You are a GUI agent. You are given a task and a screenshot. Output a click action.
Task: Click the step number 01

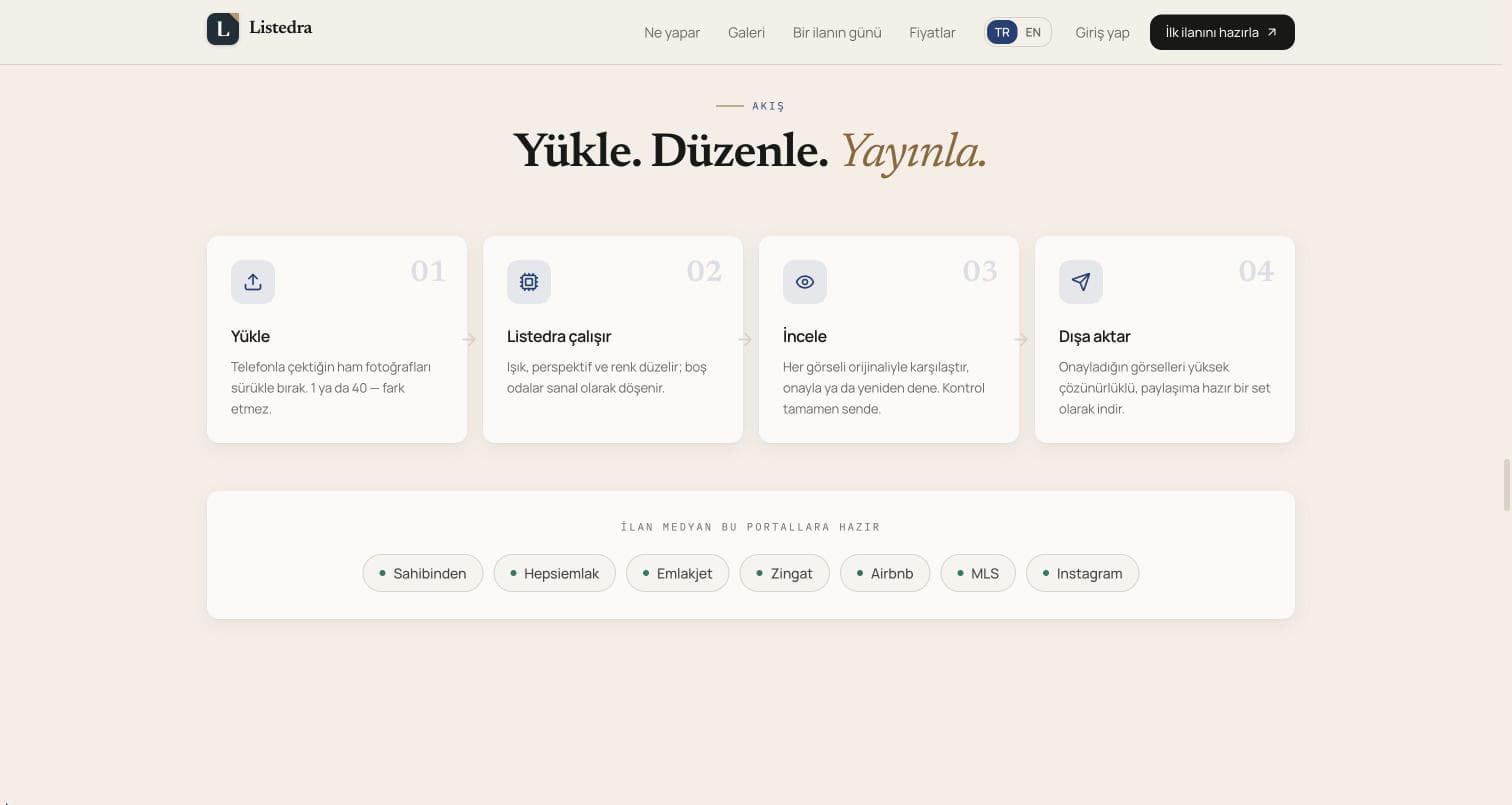(428, 271)
